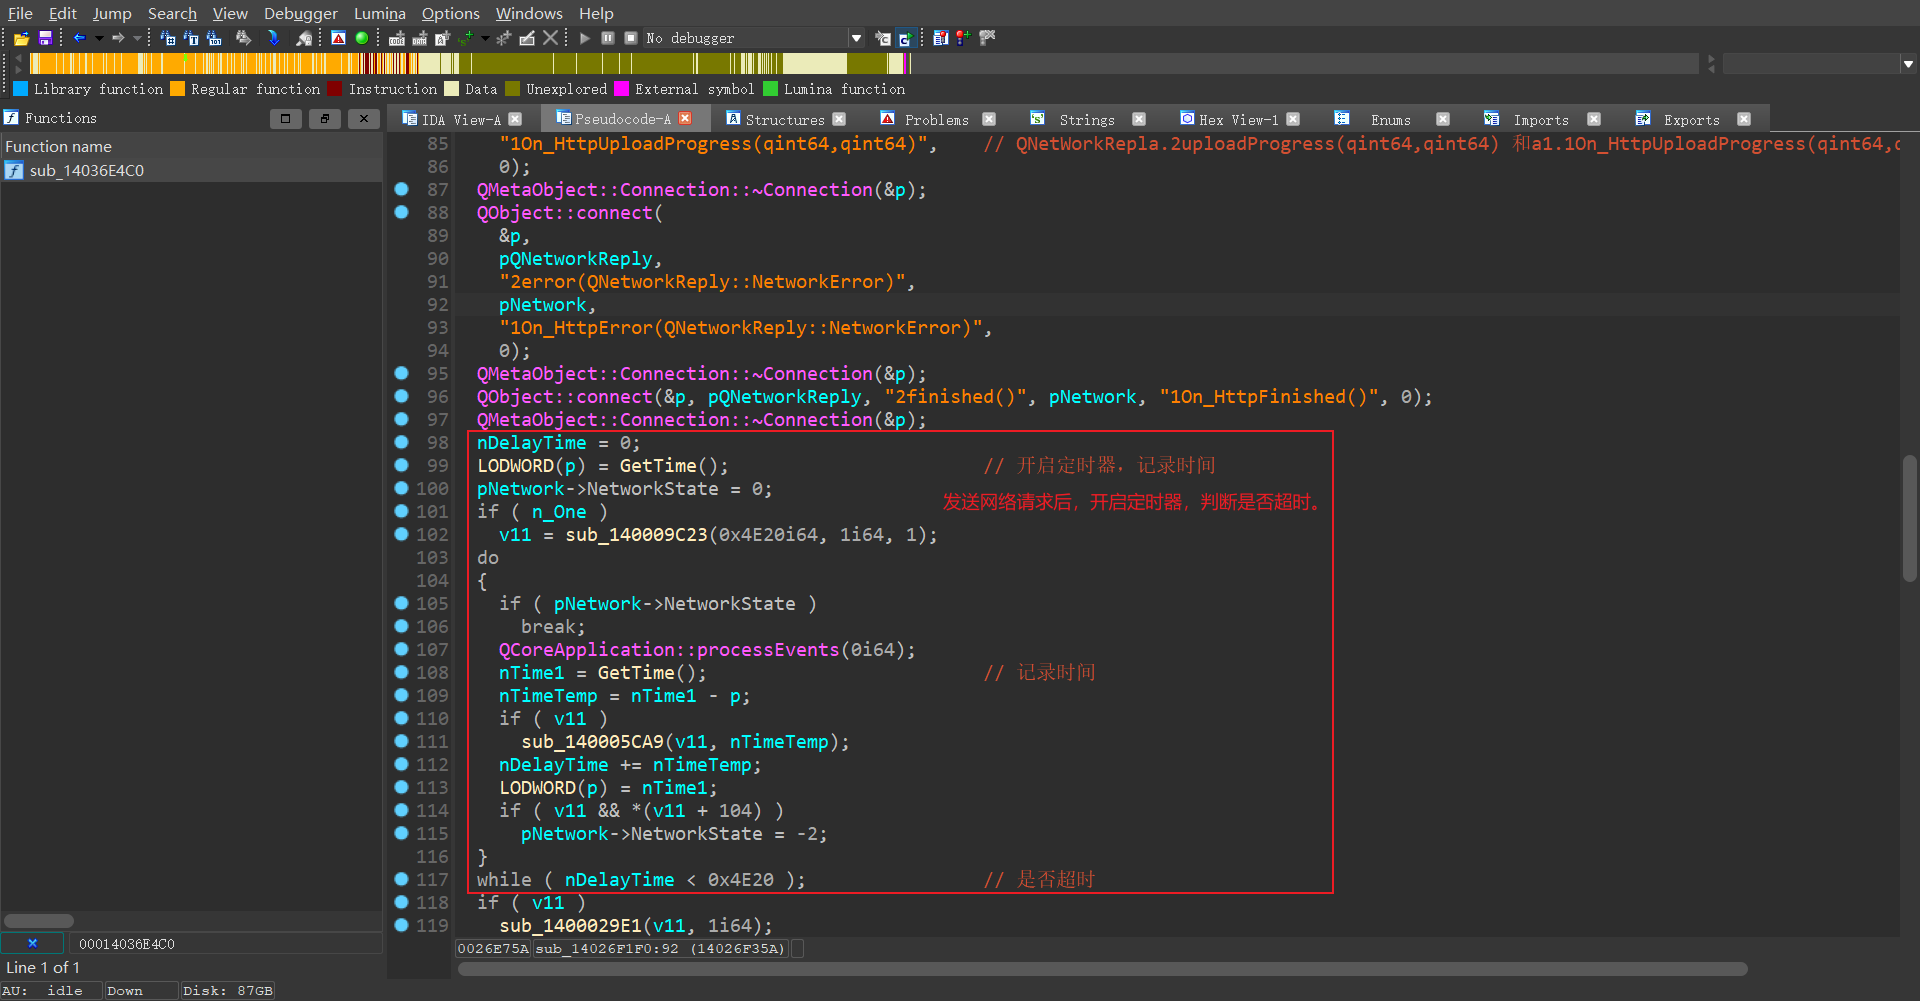
Task: Start the process with the play icon
Action: [585, 38]
